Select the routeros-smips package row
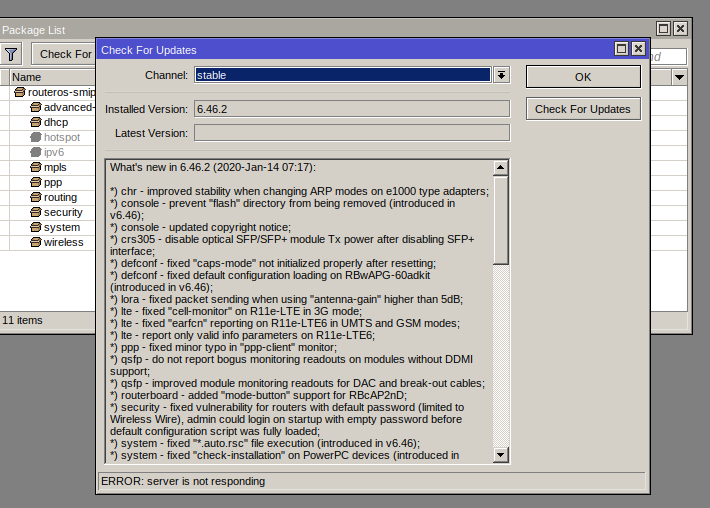Viewport: 710px width, 508px height. pos(49,92)
